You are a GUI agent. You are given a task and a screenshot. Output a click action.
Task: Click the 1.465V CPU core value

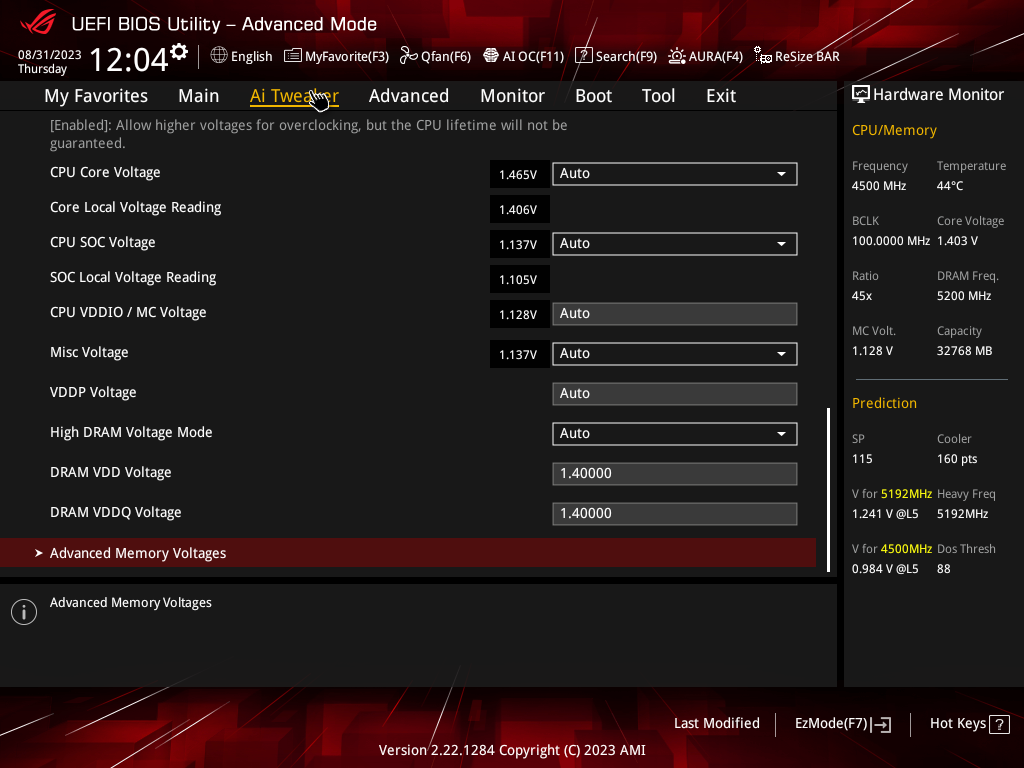[519, 174]
